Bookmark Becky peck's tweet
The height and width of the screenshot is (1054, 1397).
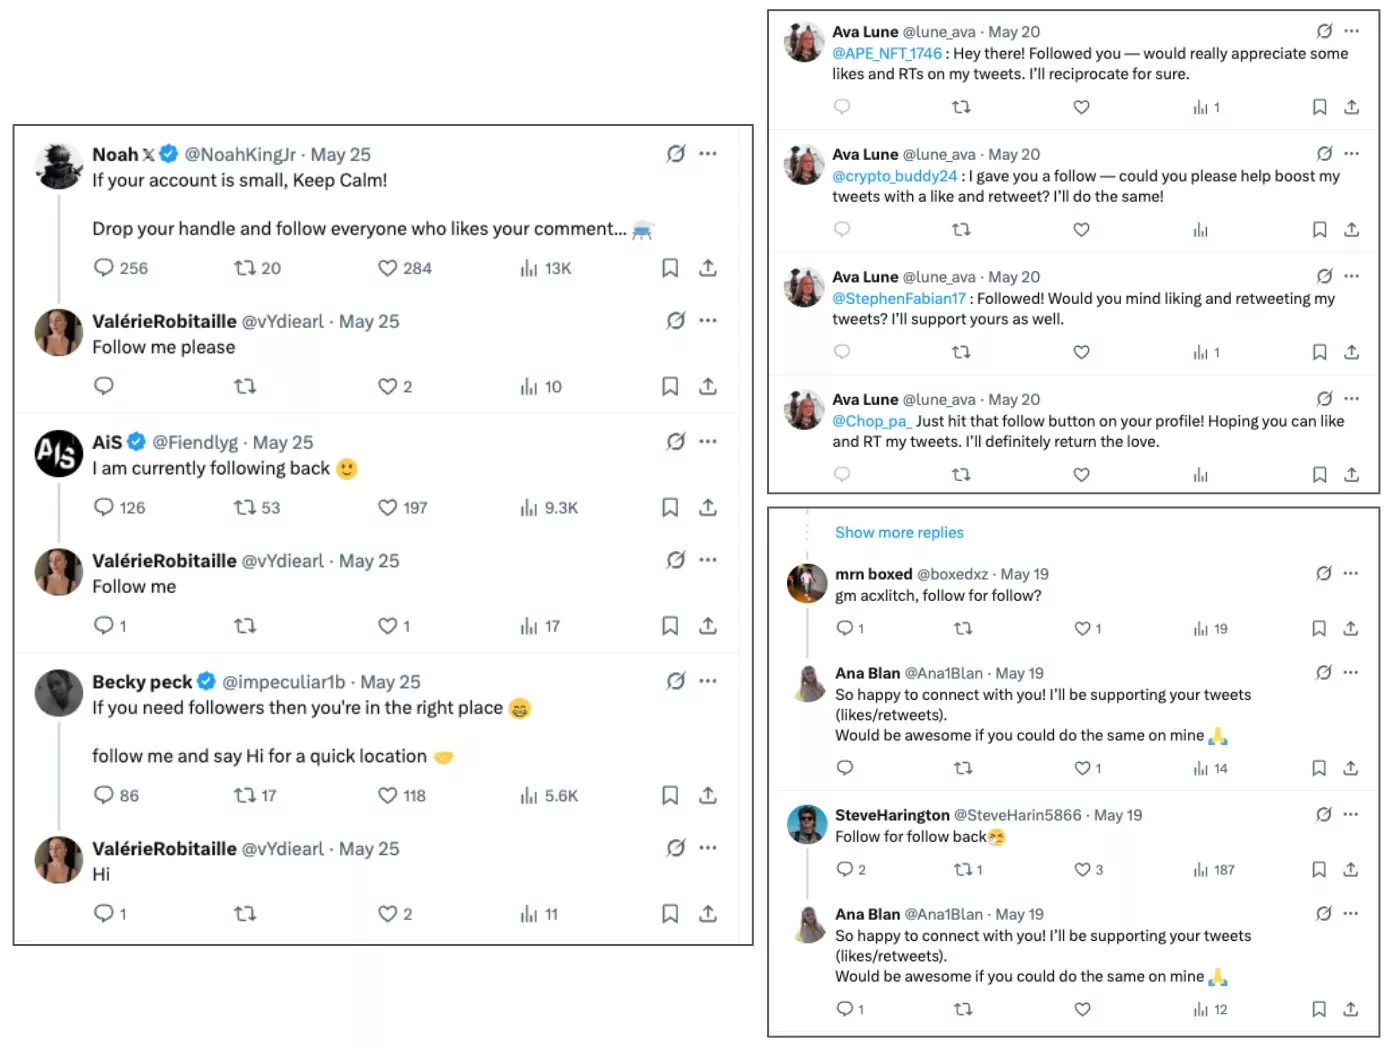[x=670, y=795]
